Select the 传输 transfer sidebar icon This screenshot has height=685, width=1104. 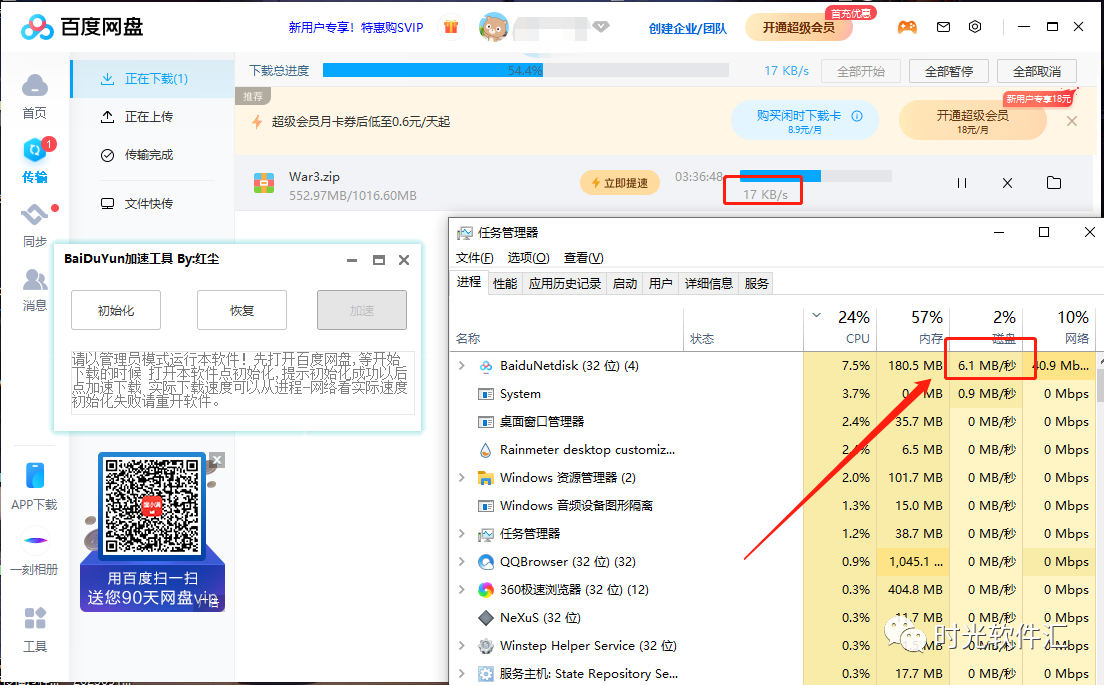(34, 161)
